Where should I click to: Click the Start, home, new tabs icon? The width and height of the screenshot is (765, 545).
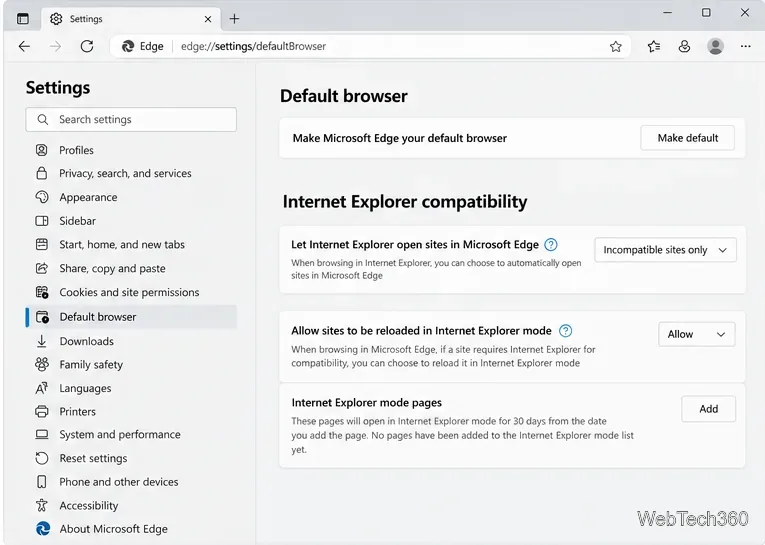coord(41,244)
